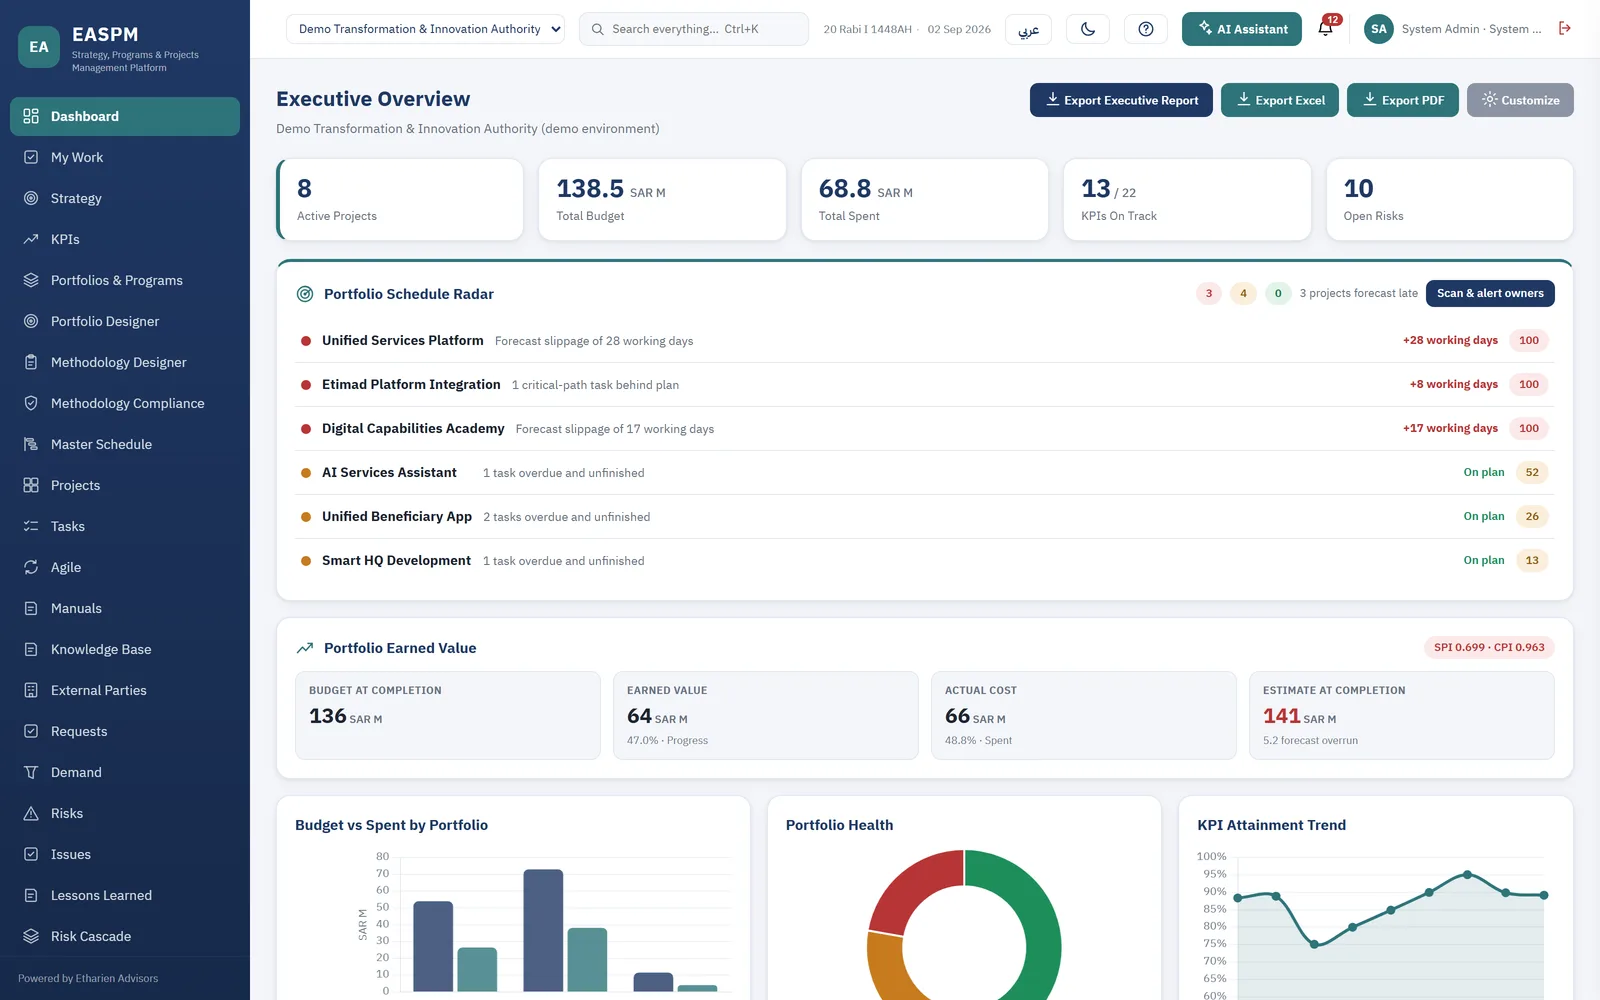Select Unified Beneficiary App row

click(x=925, y=517)
